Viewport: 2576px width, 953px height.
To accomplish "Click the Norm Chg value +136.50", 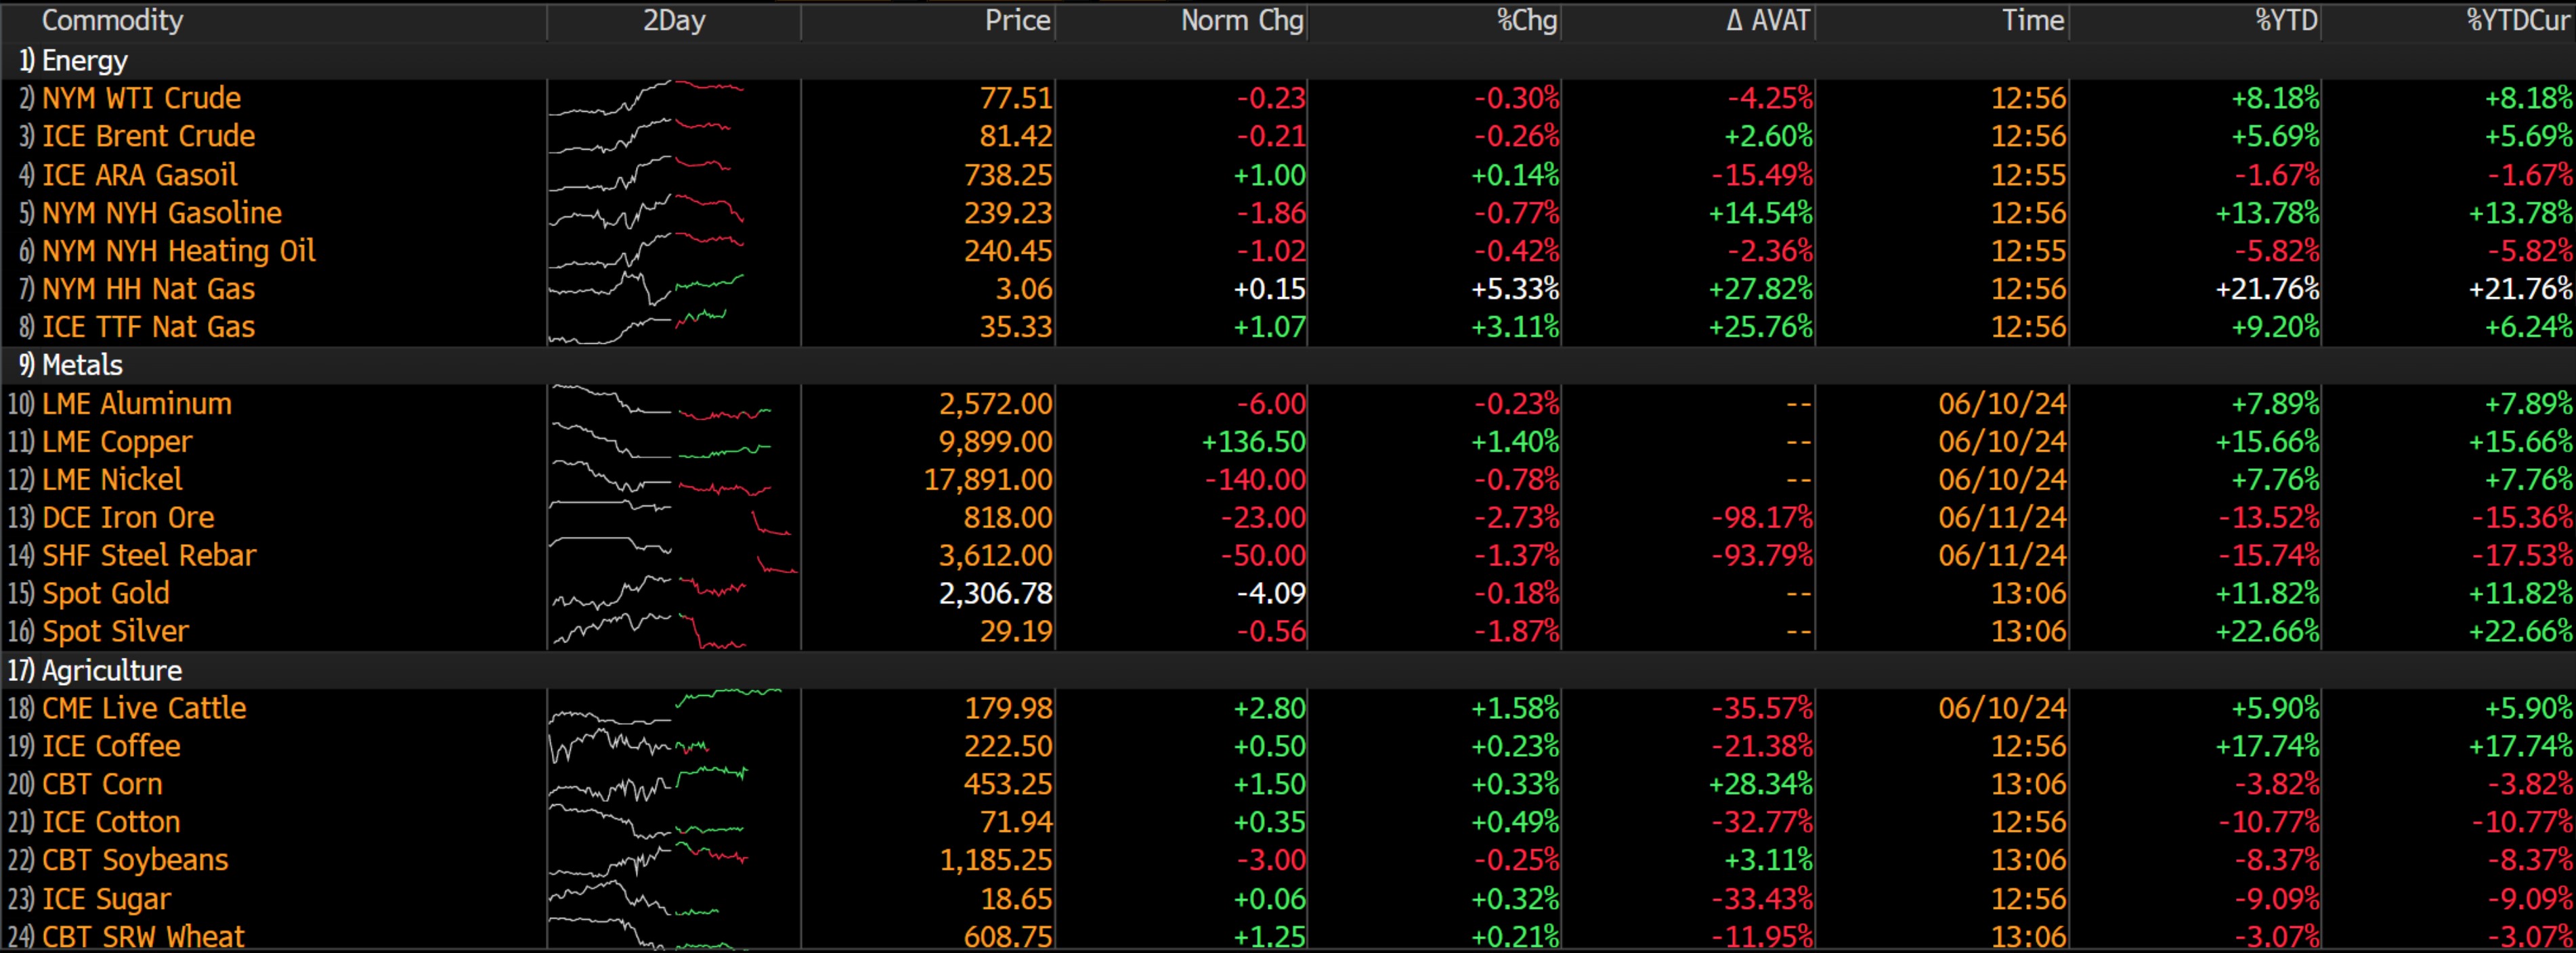I will click(1254, 442).
